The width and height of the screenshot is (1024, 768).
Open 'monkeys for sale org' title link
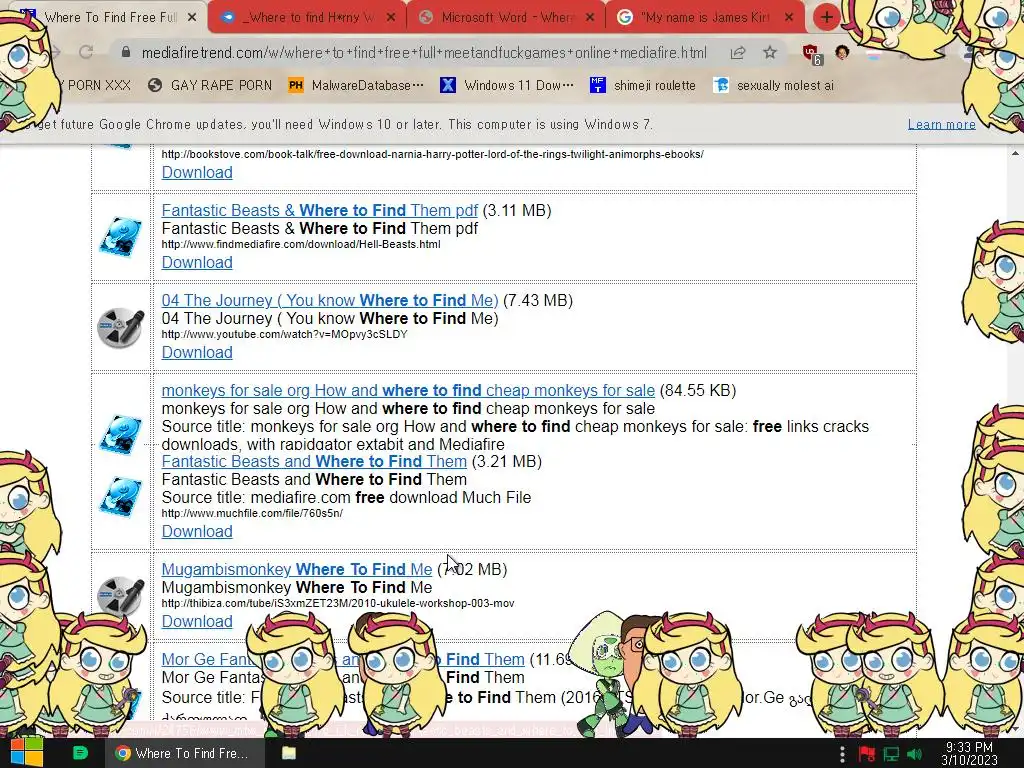pyautogui.click(x=408, y=391)
